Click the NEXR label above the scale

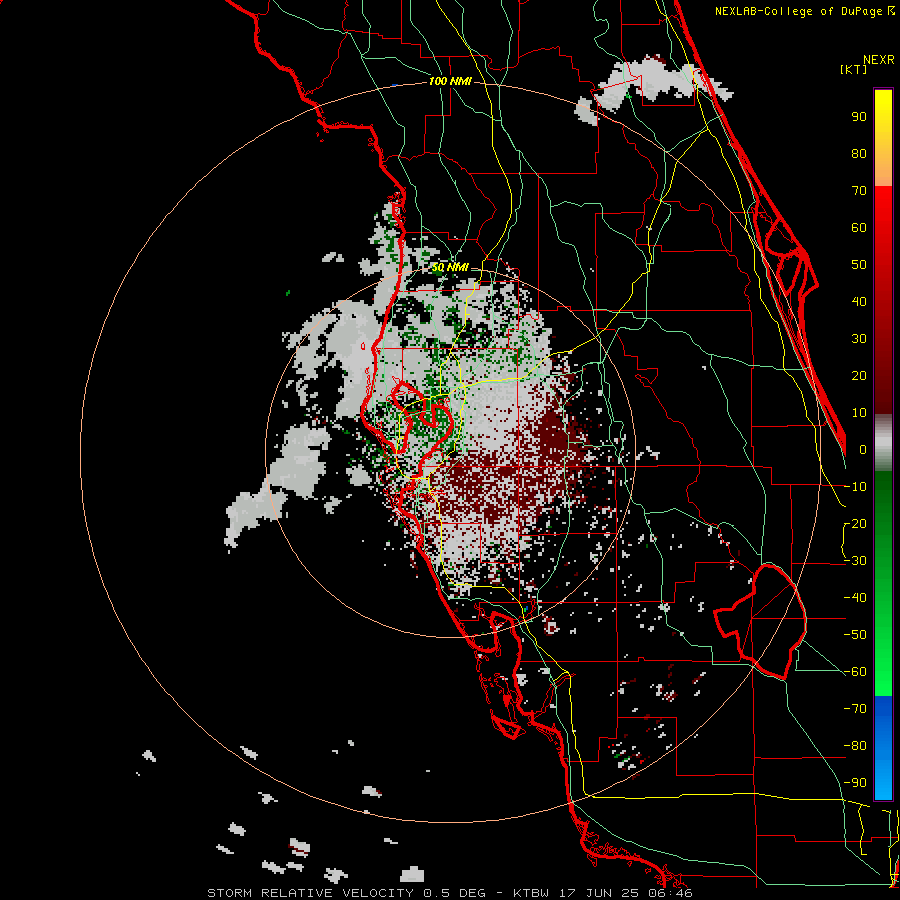879,60
